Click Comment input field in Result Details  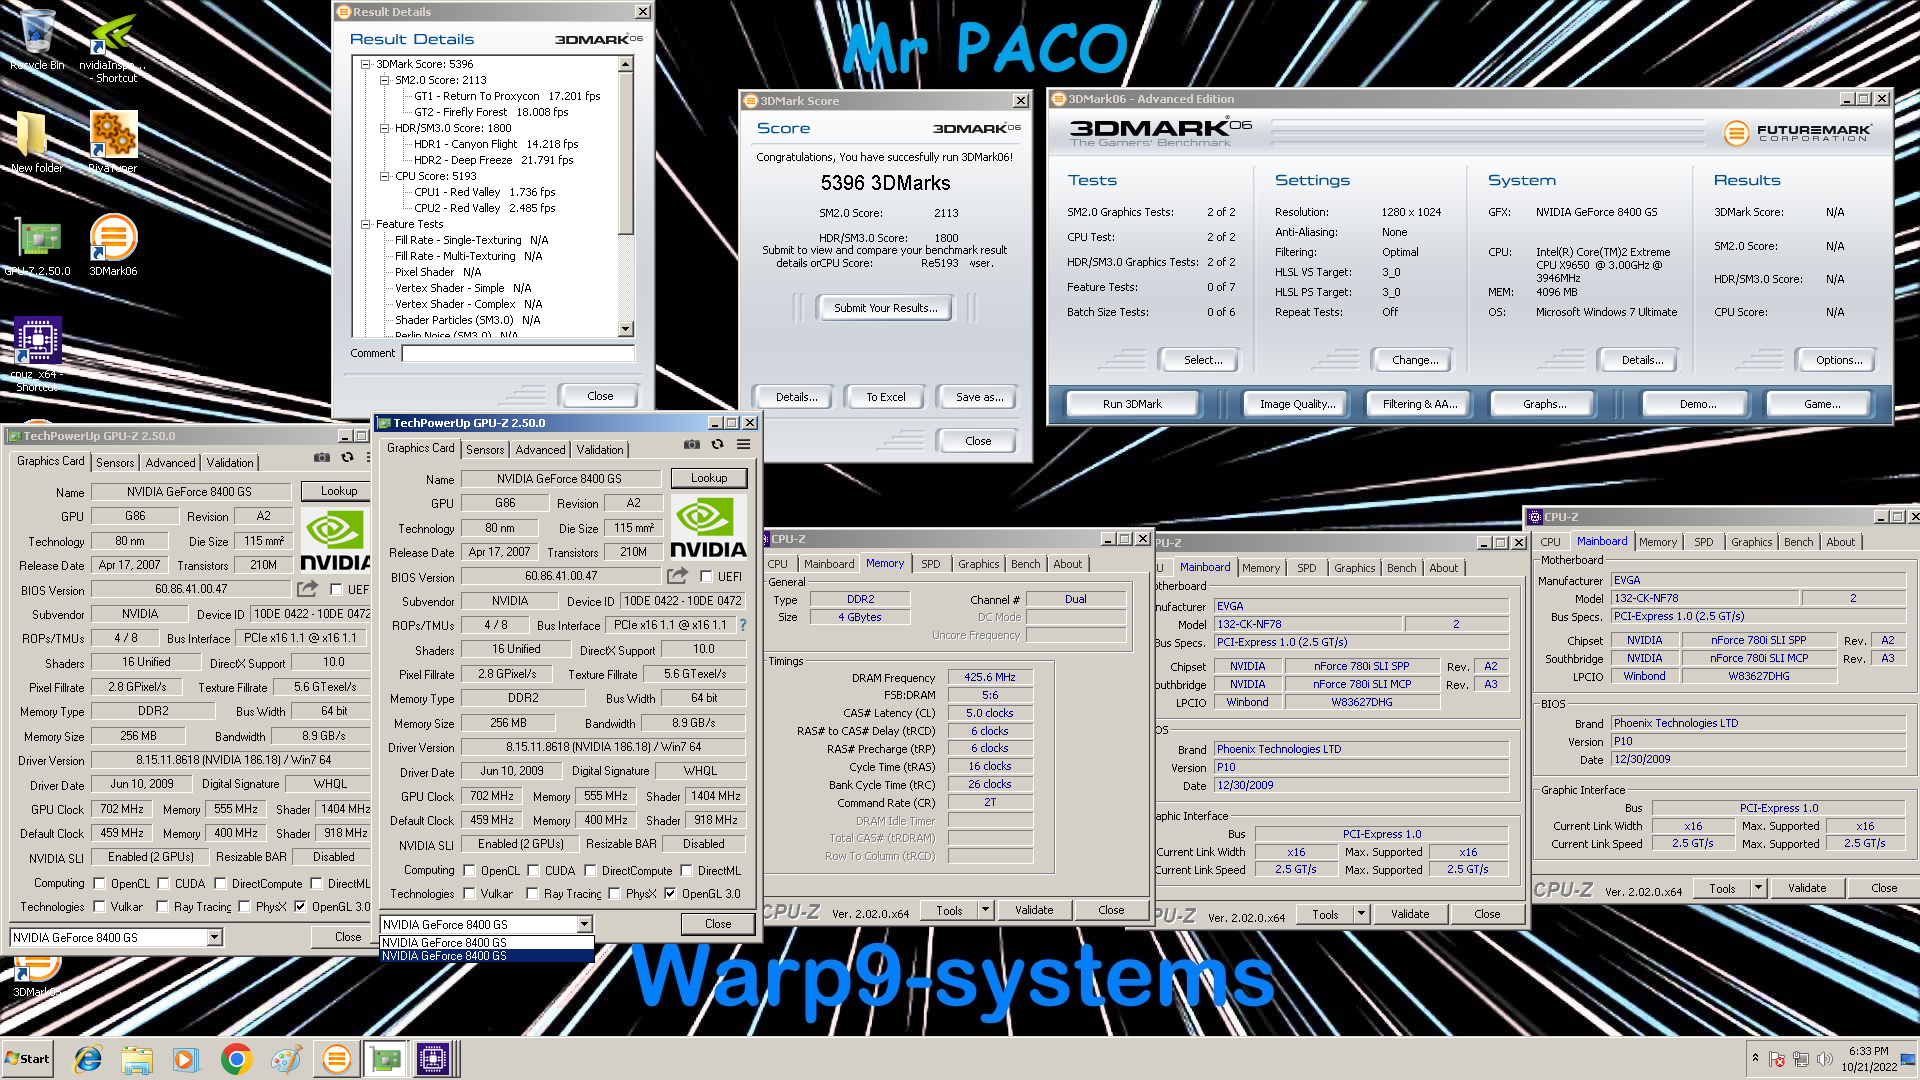pyautogui.click(x=518, y=353)
